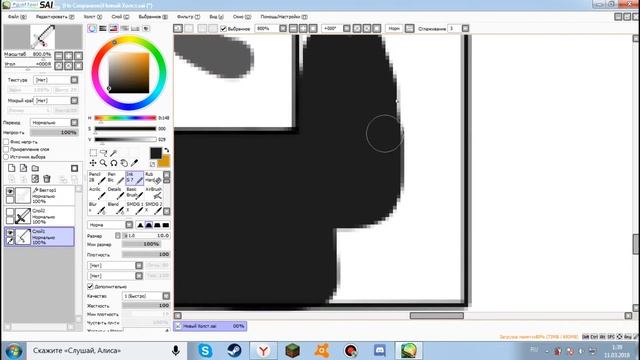Hide the selected bottom layer with eye icon
The image size is (640, 360).
click(10, 233)
